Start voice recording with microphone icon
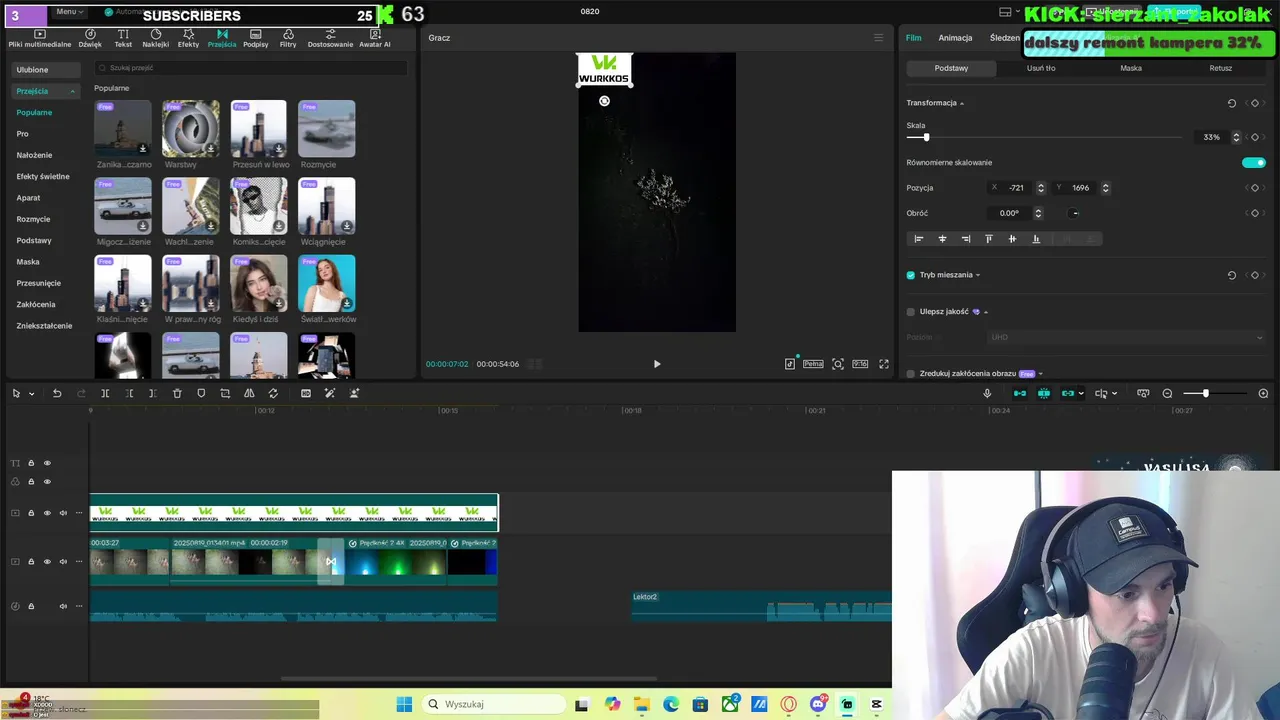The width and height of the screenshot is (1280, 720). tap(987, 393)
